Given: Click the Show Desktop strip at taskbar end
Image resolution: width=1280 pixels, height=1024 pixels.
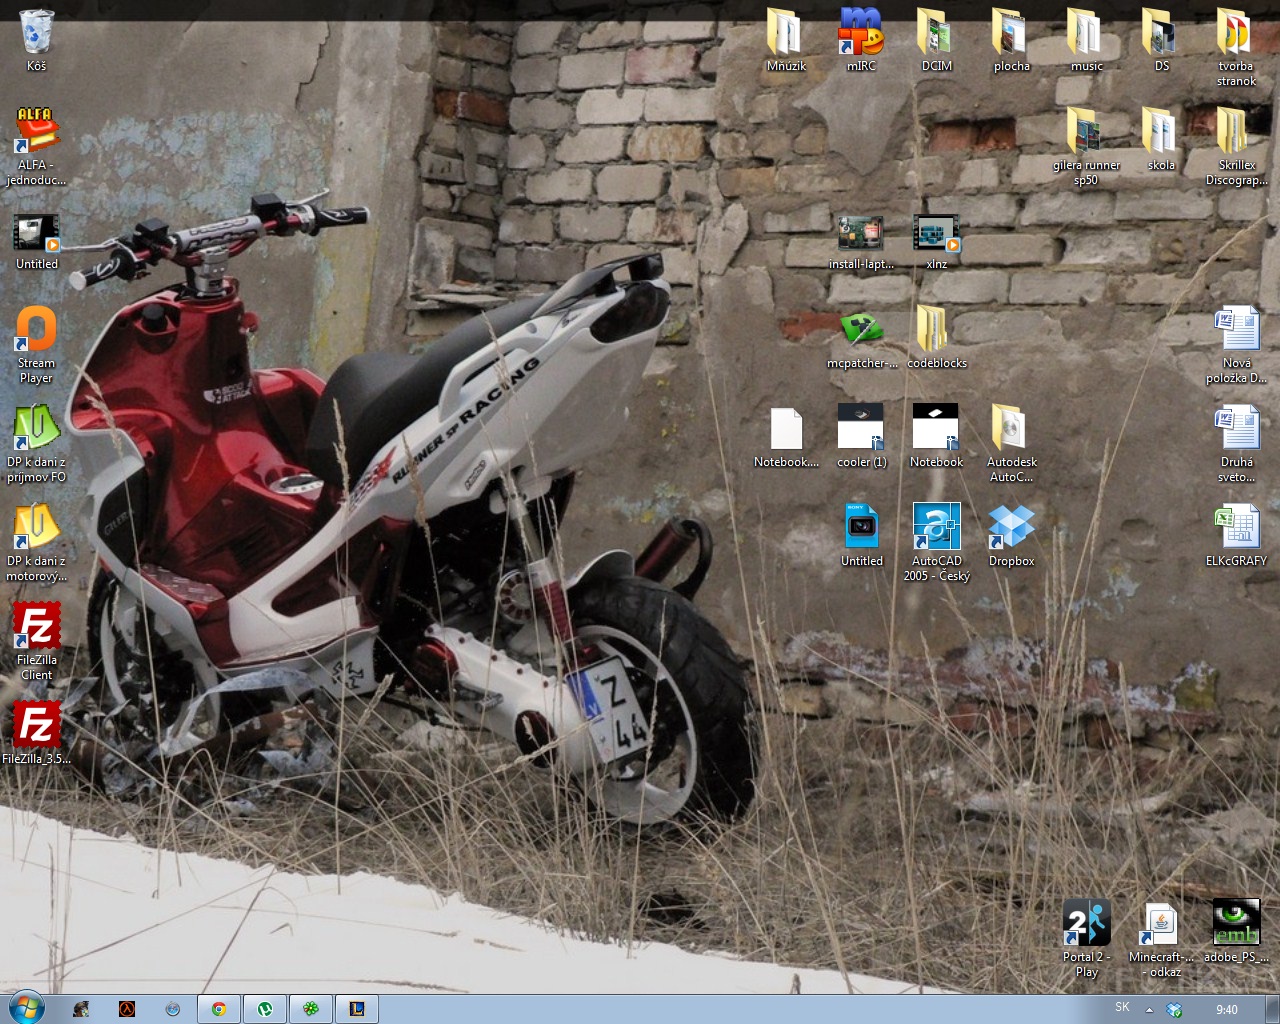Looking at the screenshot, I should click(1273, 1009).
